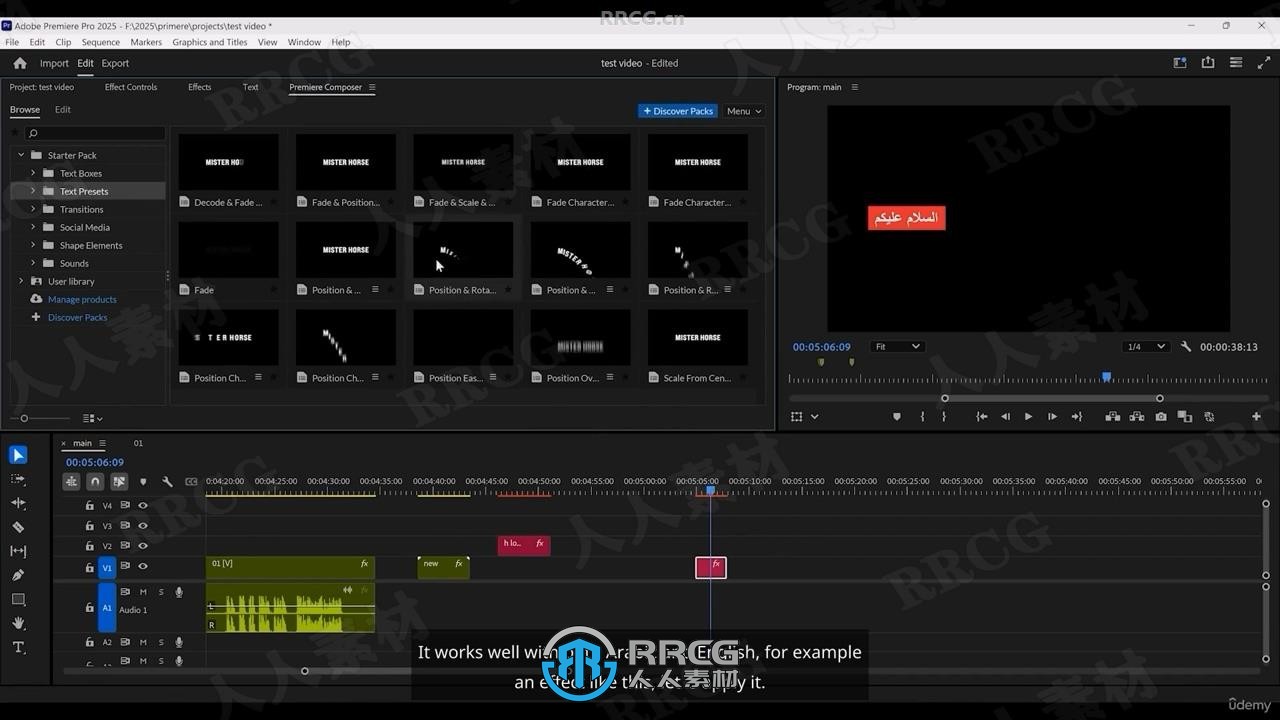Select the Ripple Edit tool
This screenshot has width=1280, height=720.
[18, 503]
